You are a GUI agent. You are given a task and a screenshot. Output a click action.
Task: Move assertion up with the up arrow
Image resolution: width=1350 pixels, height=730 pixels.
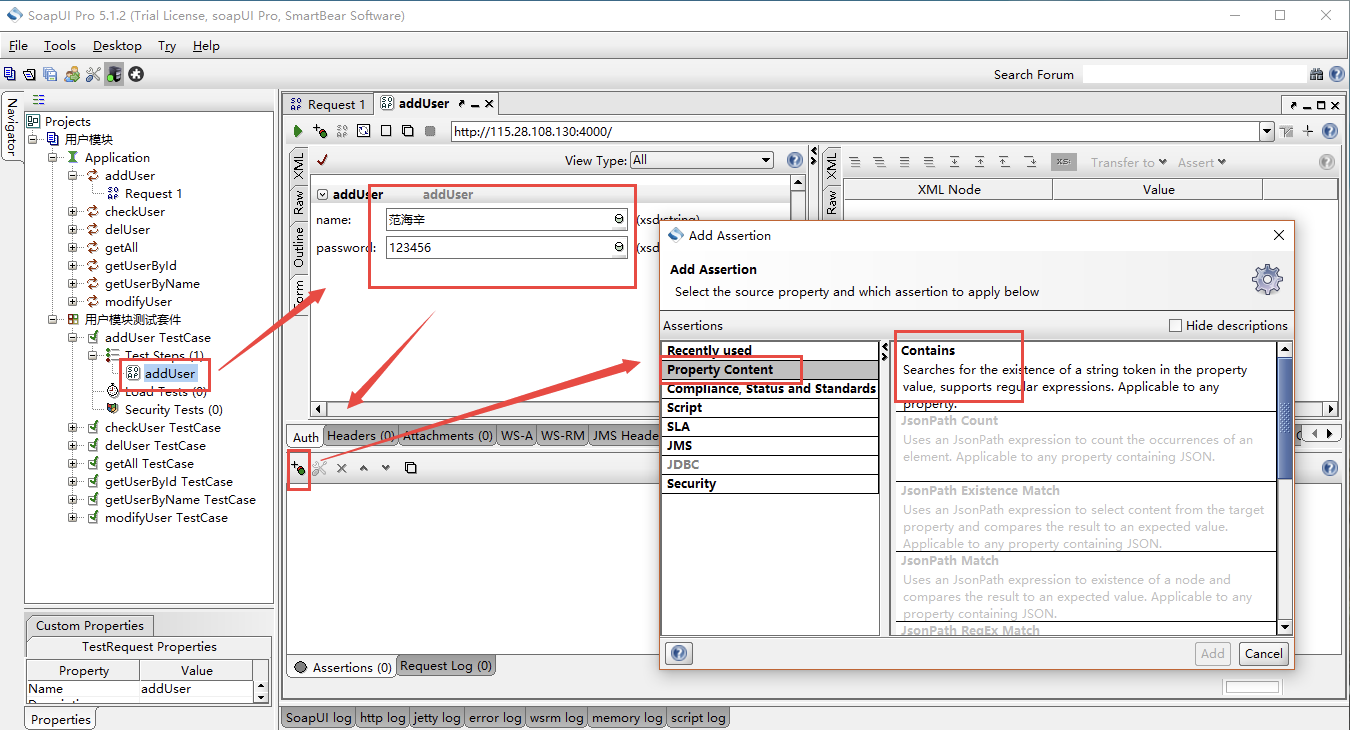click(x=364, y=468)
